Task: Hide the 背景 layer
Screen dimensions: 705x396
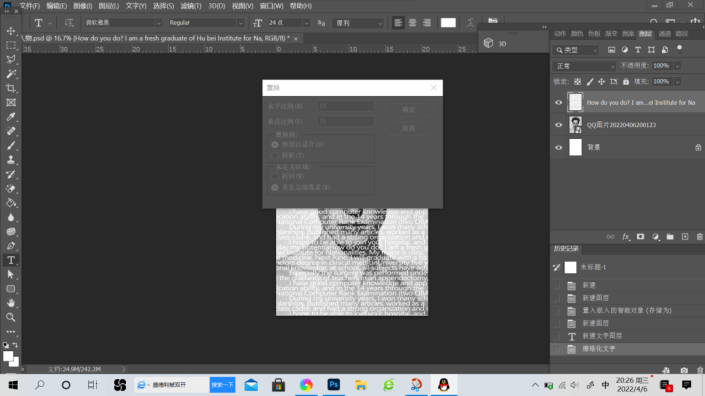Action: (558, 147)
